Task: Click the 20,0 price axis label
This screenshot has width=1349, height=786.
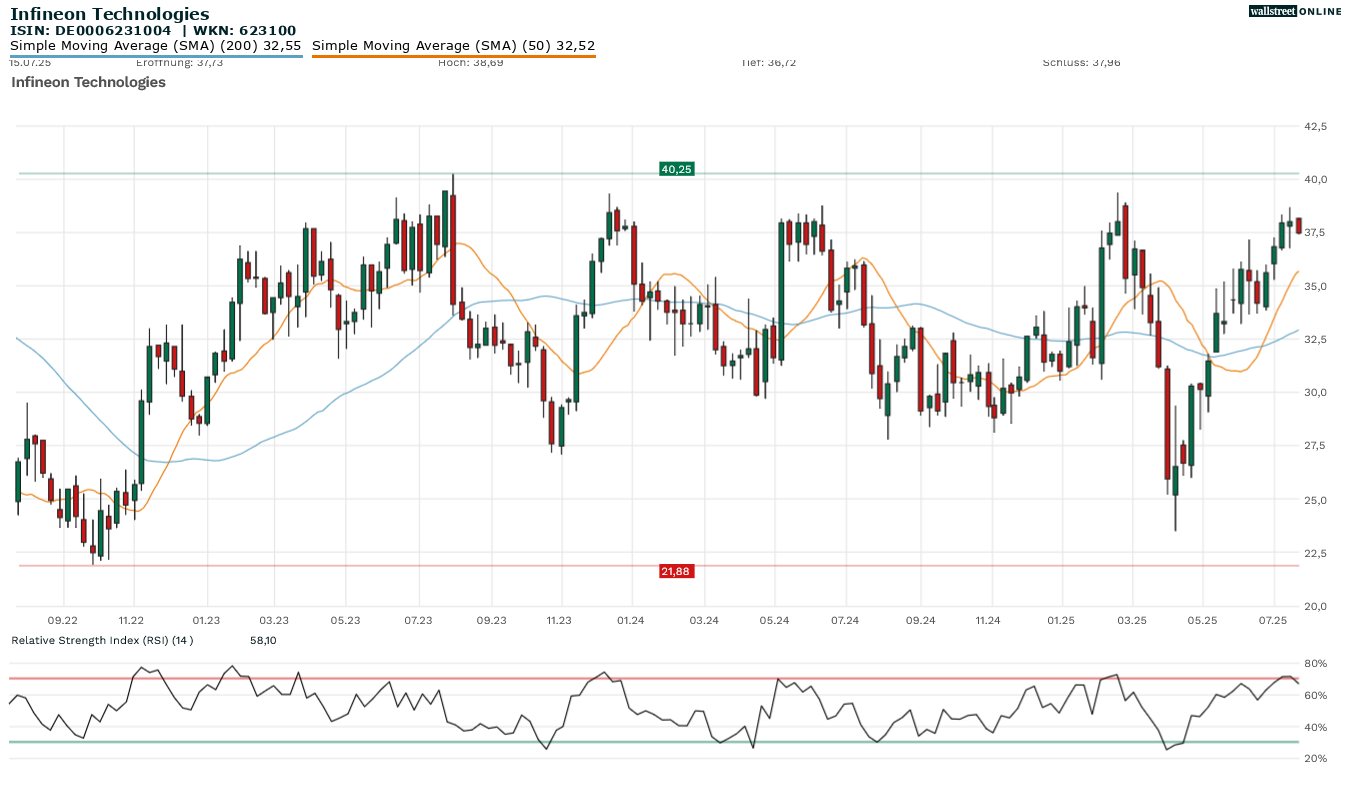Action: tap(1315, 605)
